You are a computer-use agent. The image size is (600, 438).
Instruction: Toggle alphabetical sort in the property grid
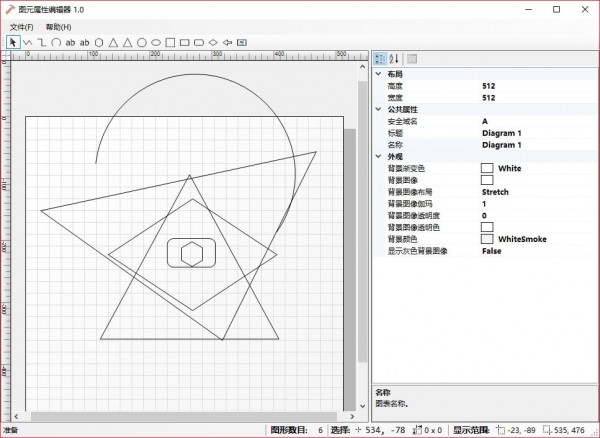[393, 59]
